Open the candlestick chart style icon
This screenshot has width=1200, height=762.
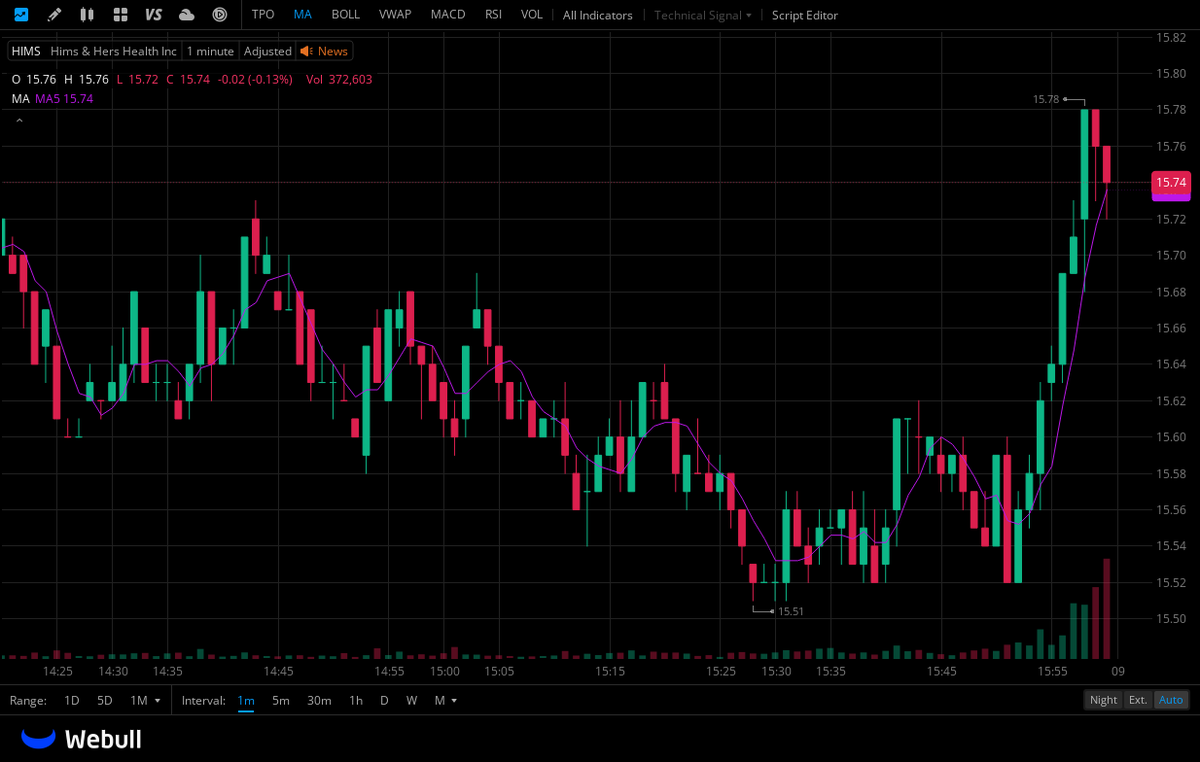[87, 15]
